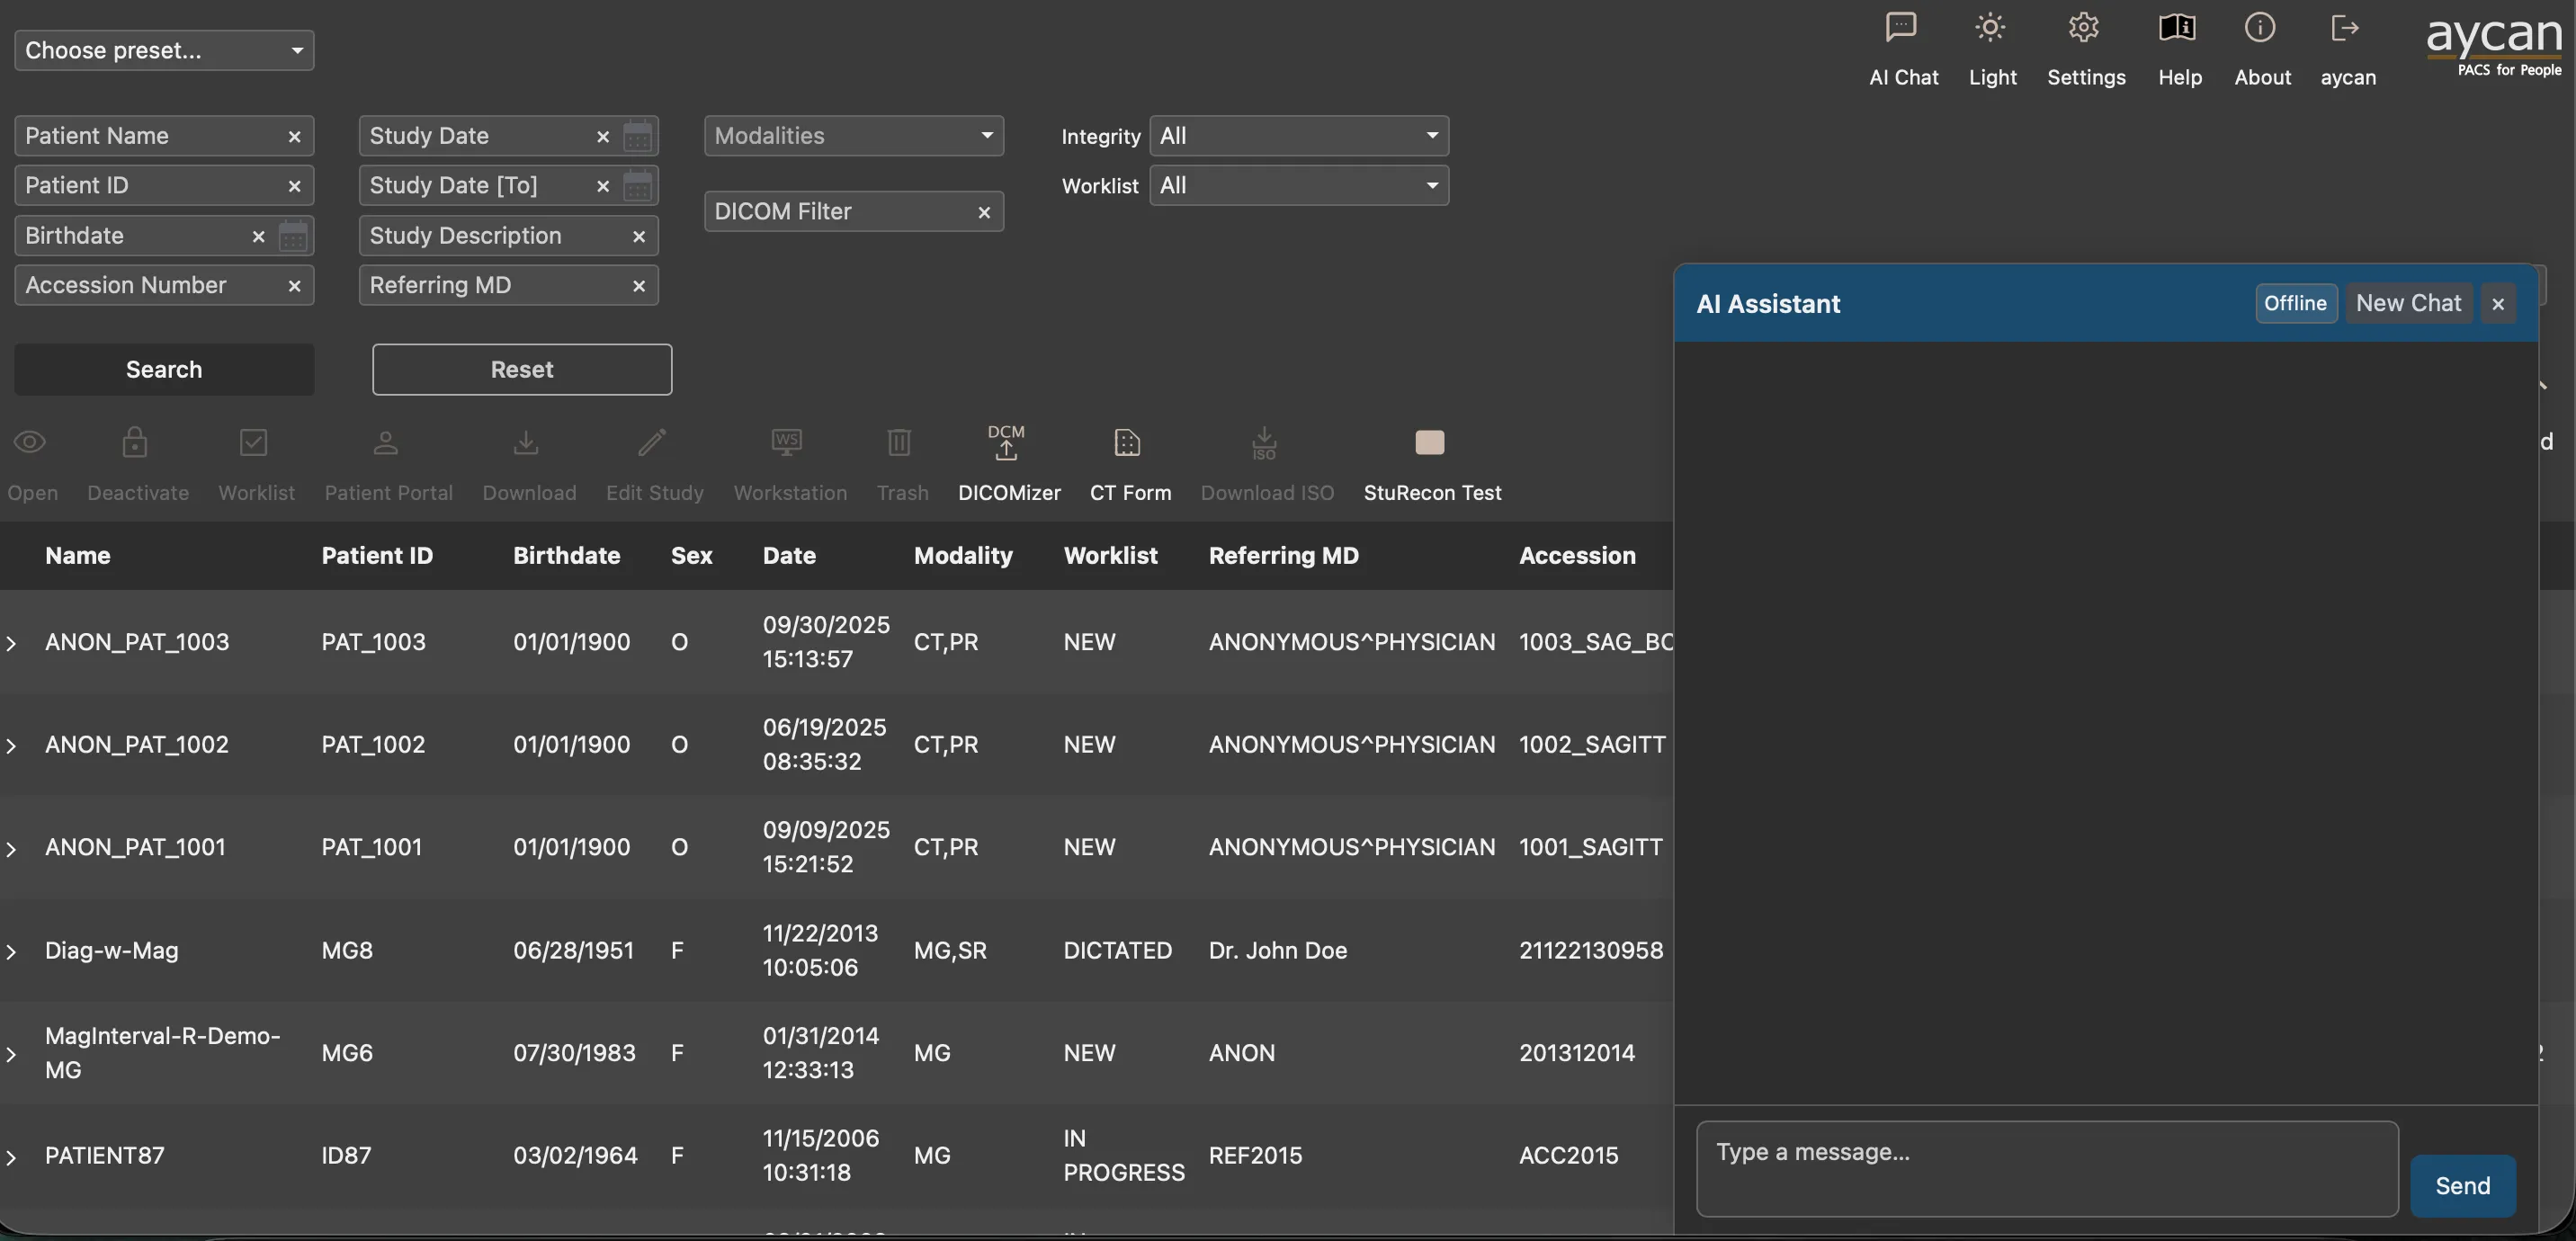
Task: Open the CT Form tool
Action: click(x=1127, y=442)
